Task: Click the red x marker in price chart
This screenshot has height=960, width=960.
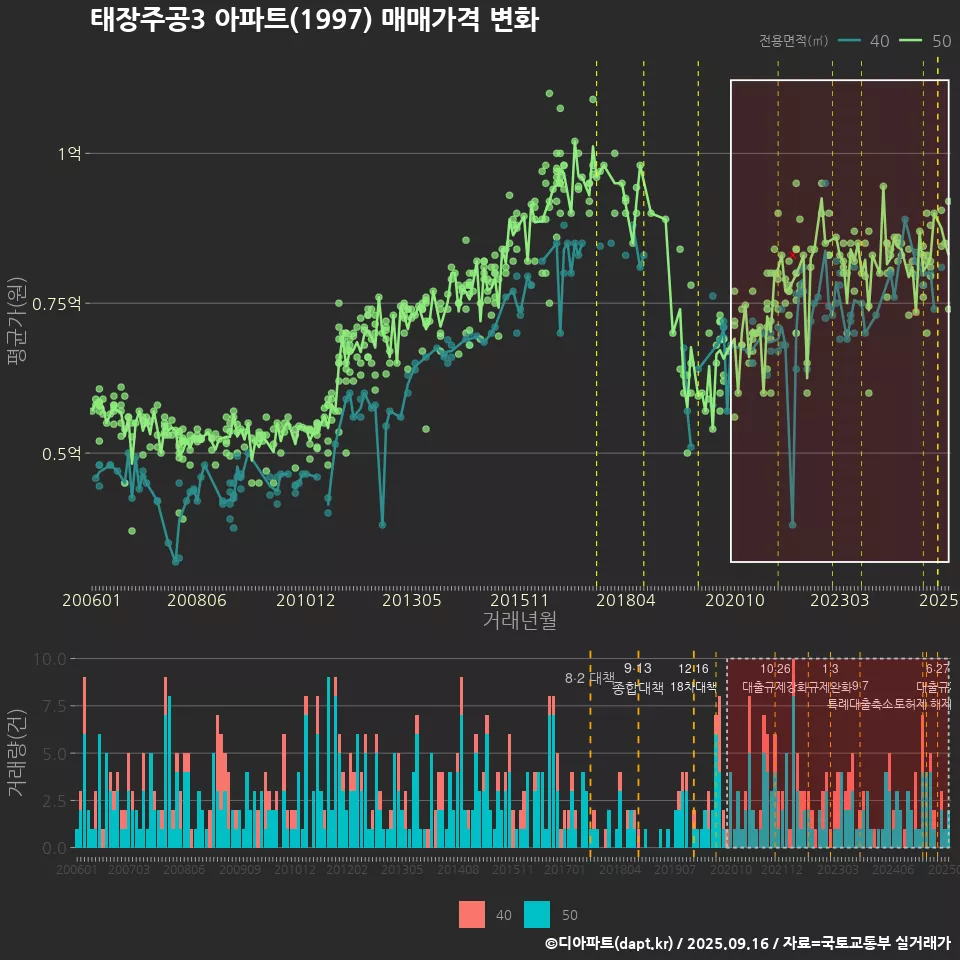Action: (792, 254)
